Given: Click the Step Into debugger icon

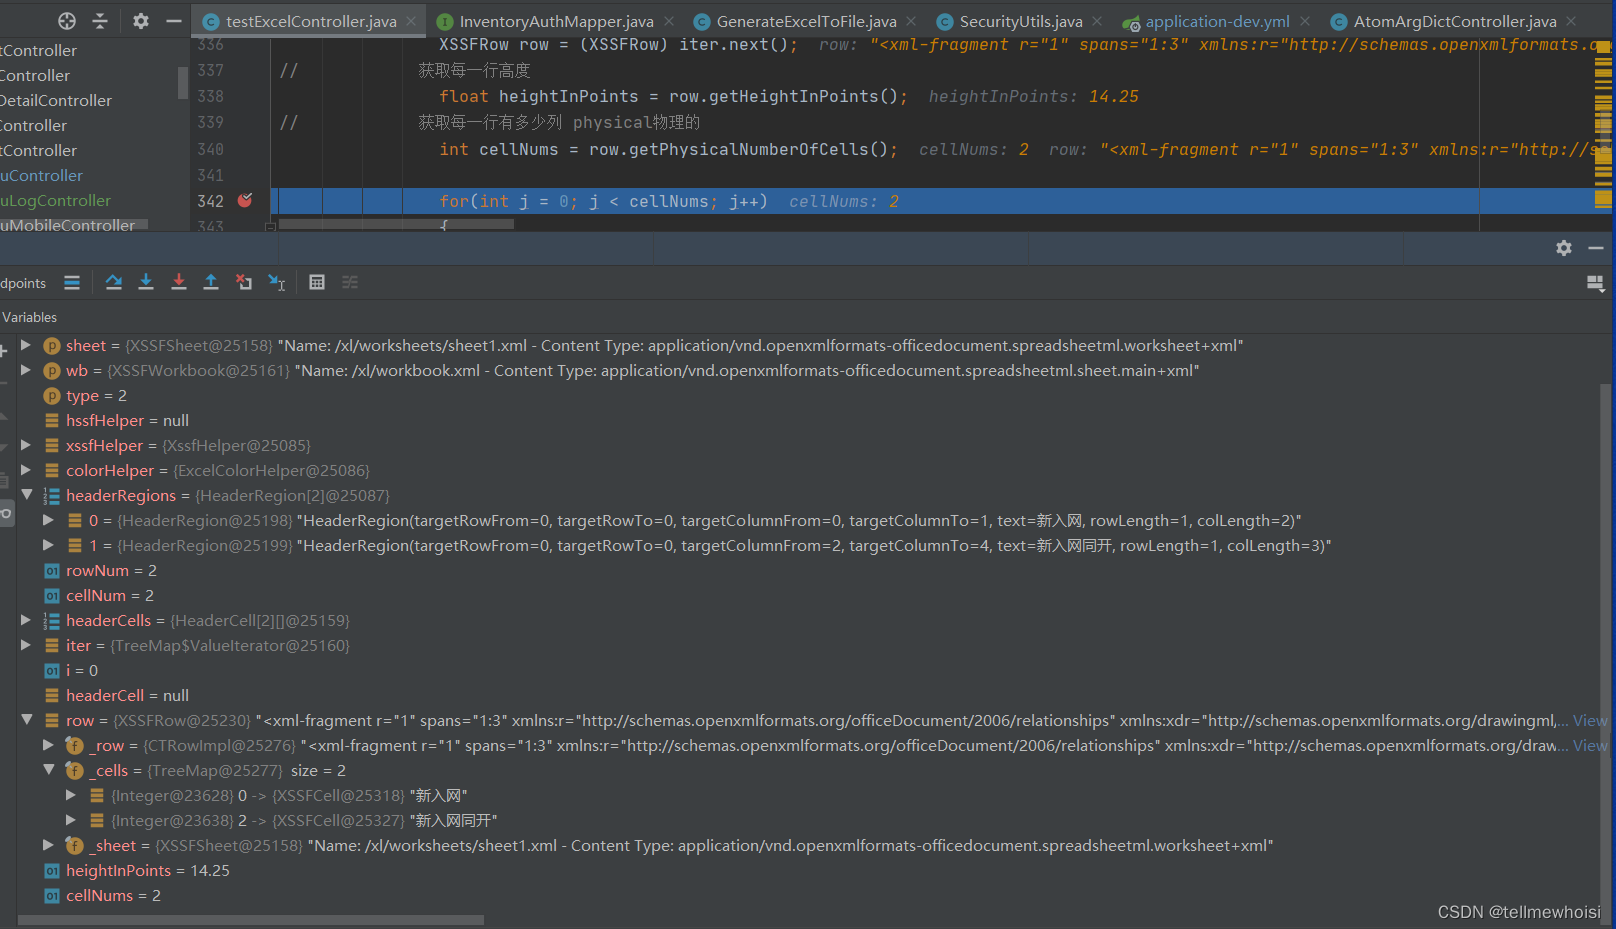Looking at the screenshot, I should 146,282.
